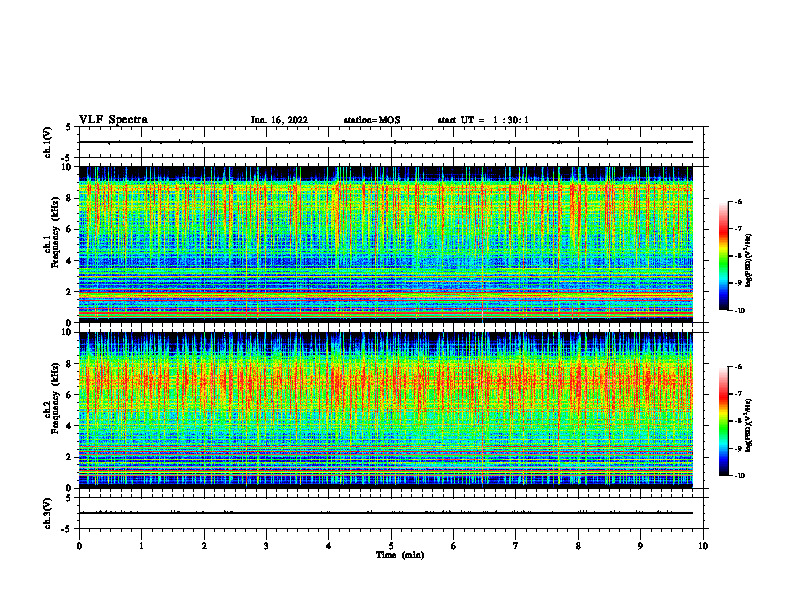
Task: Click the ch.1 voltage waveform trace
Action: coord(385,142)
